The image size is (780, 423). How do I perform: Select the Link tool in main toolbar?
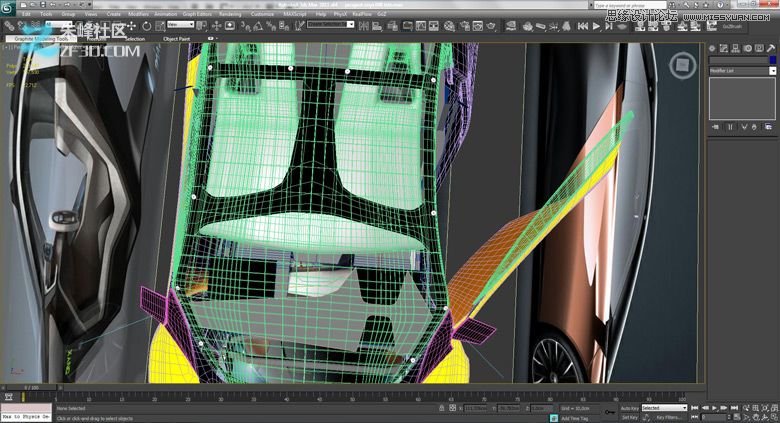(x=8, y=26)
